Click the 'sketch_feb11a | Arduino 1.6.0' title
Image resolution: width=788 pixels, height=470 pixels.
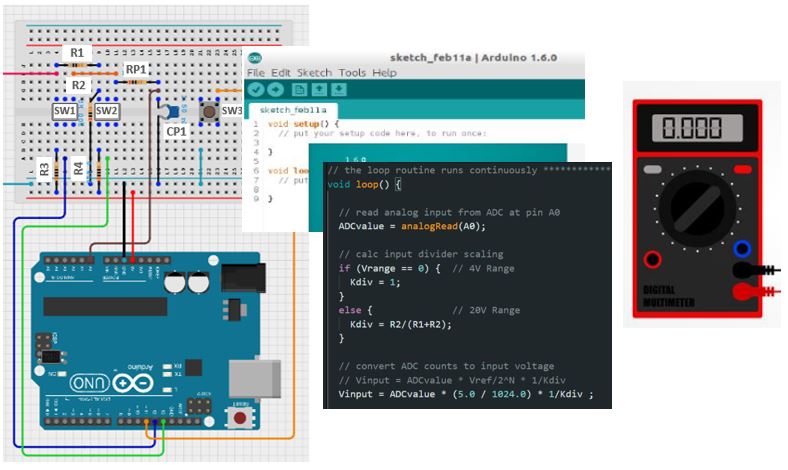[473, 58]
